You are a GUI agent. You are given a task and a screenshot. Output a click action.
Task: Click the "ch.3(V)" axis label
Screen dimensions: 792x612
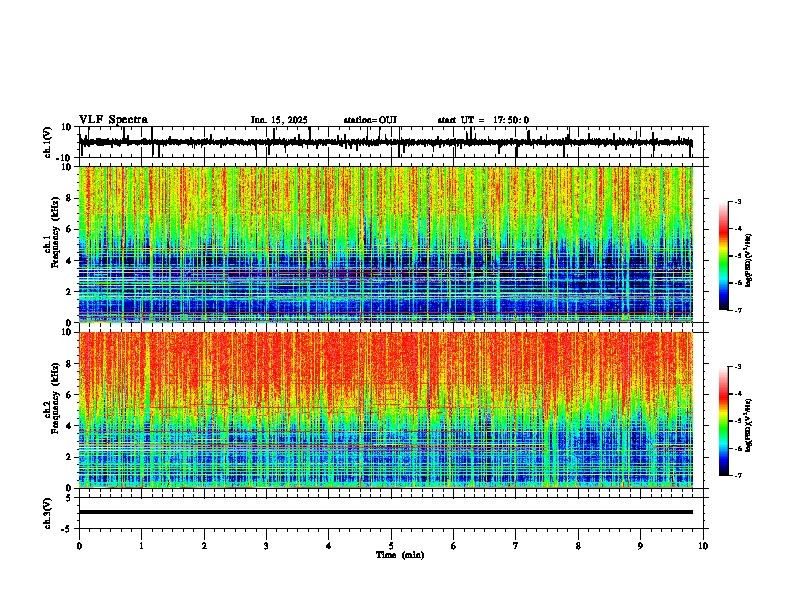pos(47,514)
